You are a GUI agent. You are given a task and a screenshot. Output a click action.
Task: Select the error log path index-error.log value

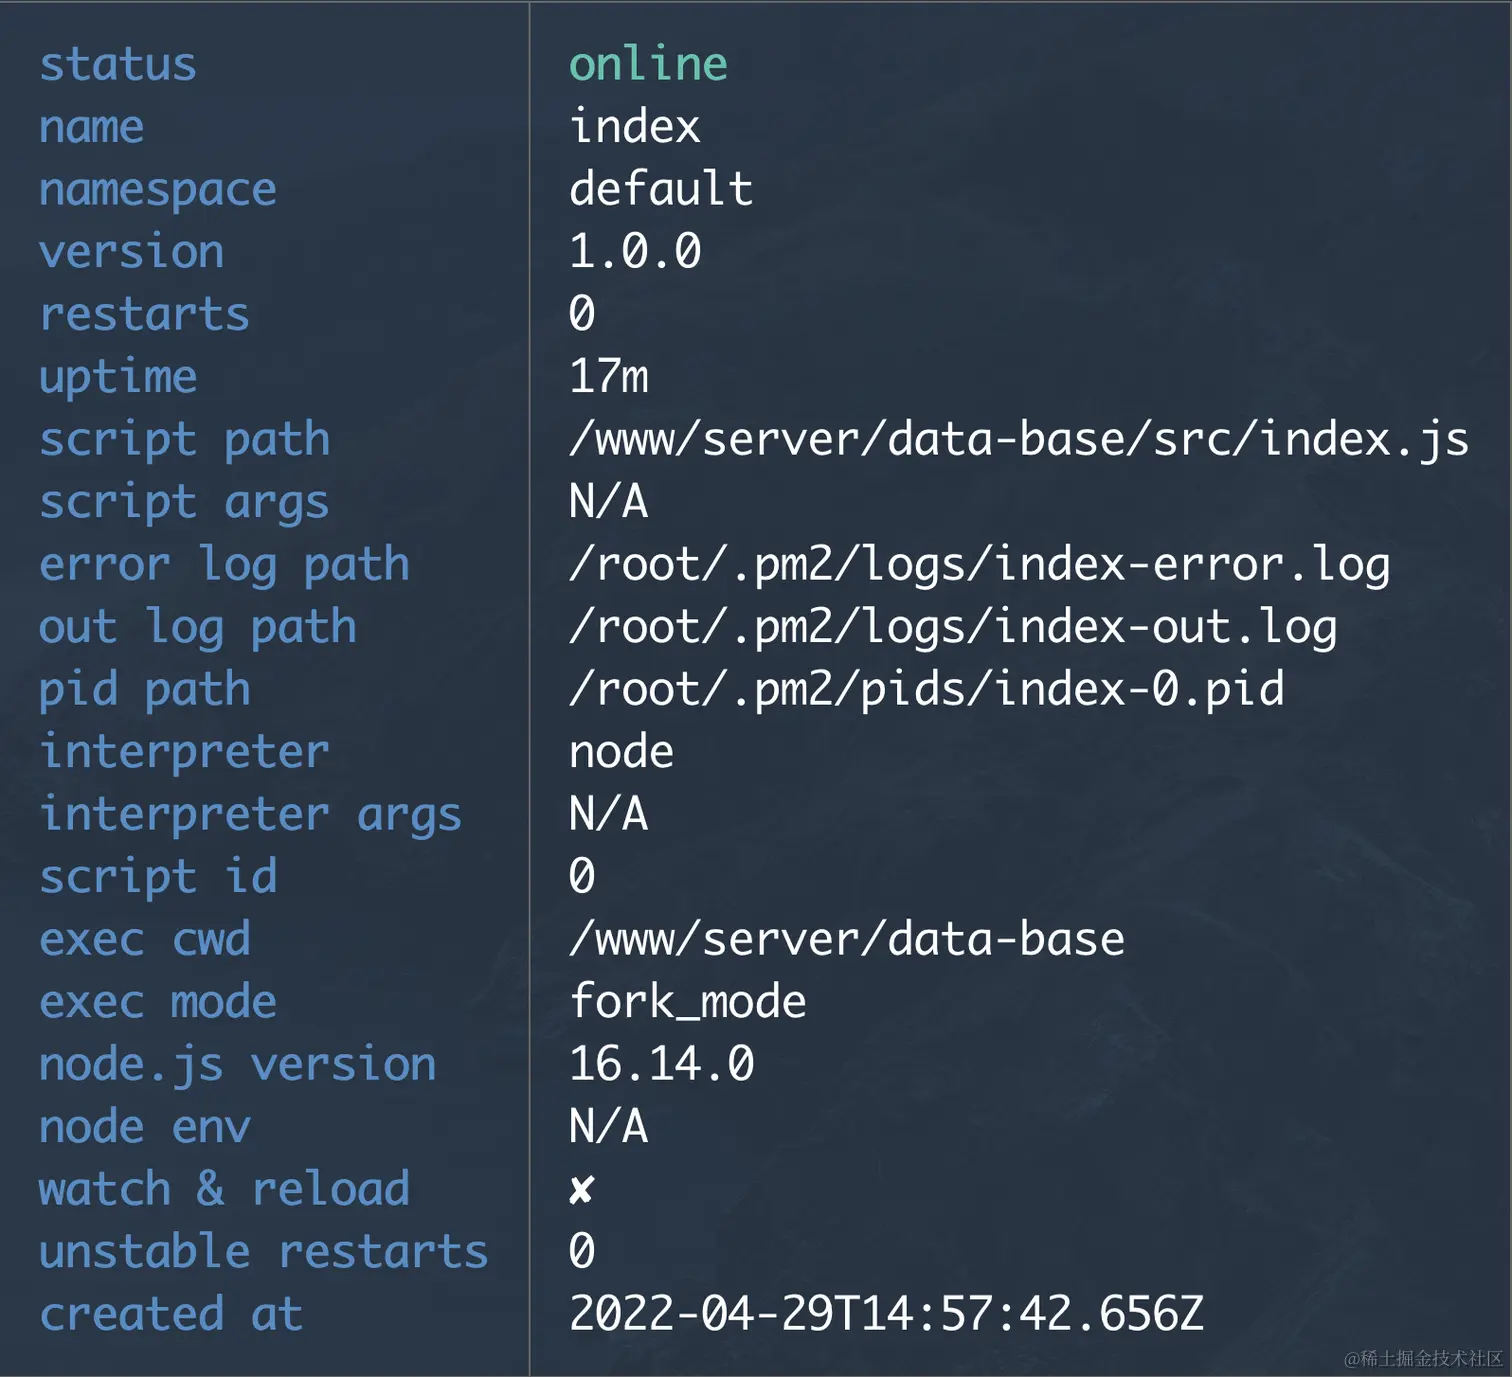click(x=979, y=565)
